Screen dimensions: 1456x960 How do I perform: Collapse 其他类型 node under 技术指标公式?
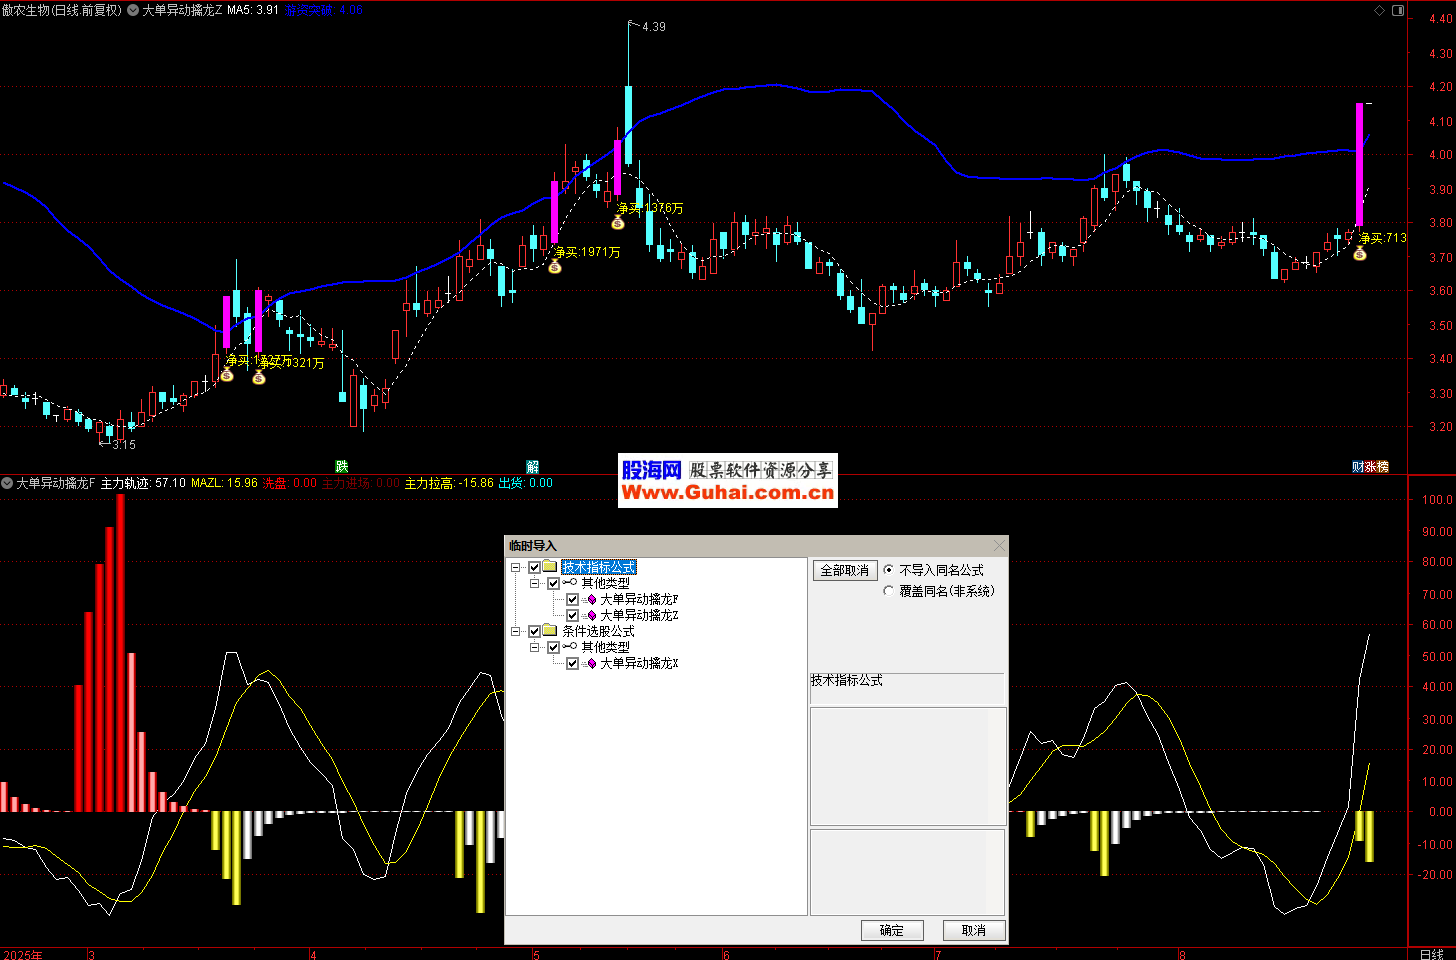(x=535, y=584)
